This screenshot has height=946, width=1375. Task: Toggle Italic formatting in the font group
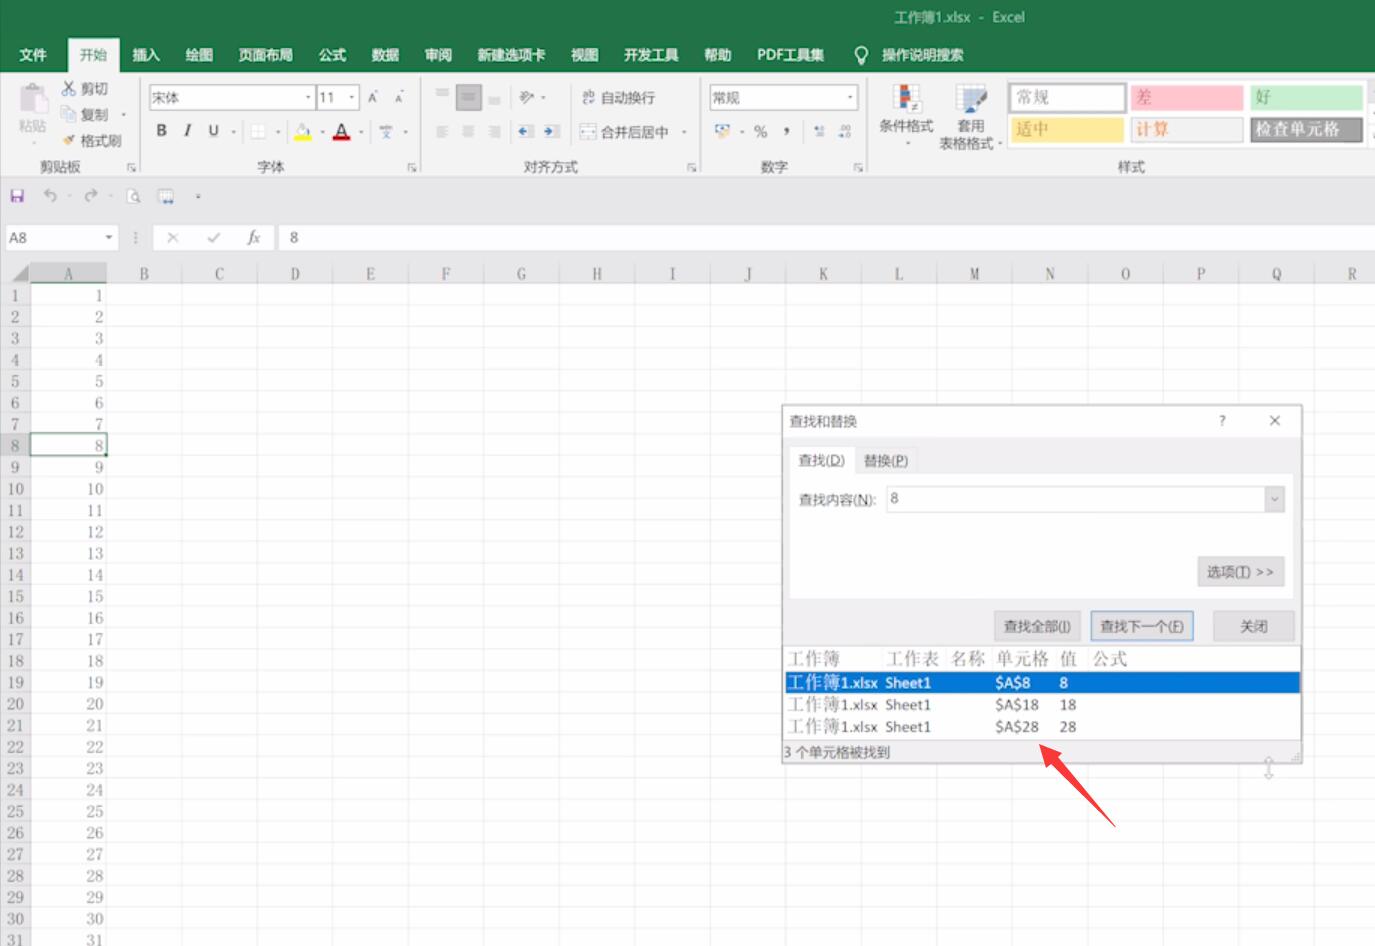(187, 131)
